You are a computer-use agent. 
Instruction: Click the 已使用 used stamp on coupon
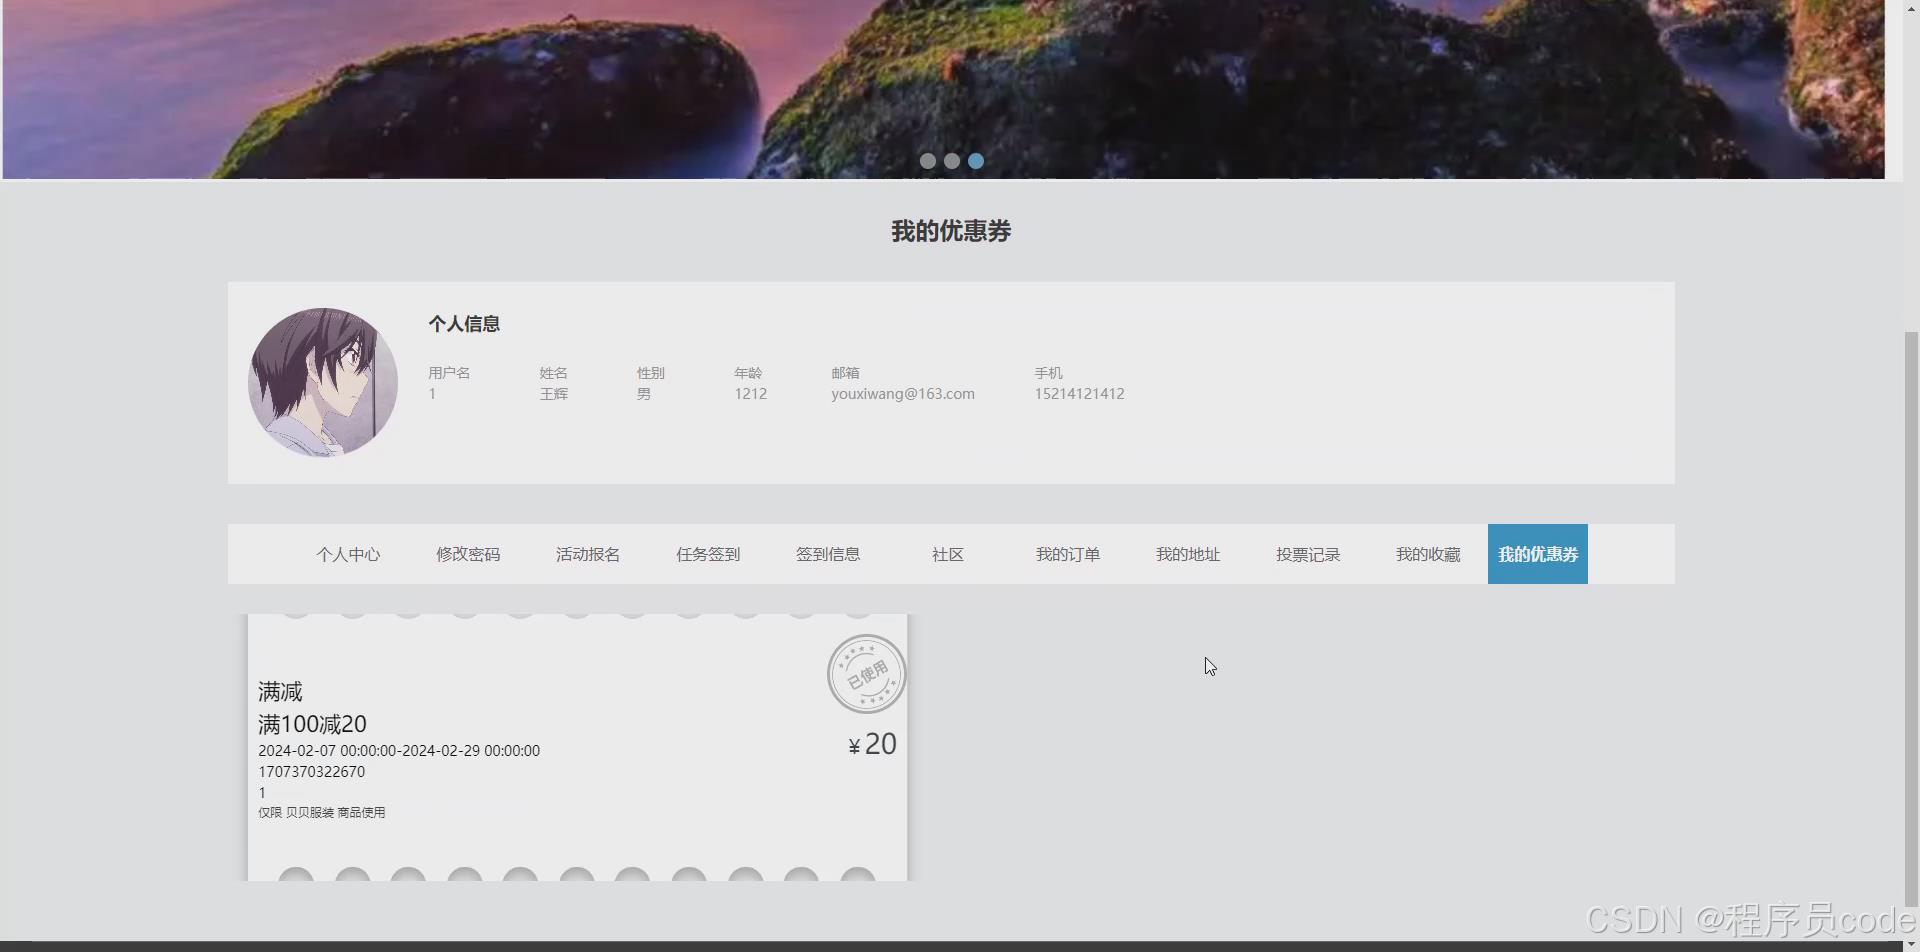point(865,674)
